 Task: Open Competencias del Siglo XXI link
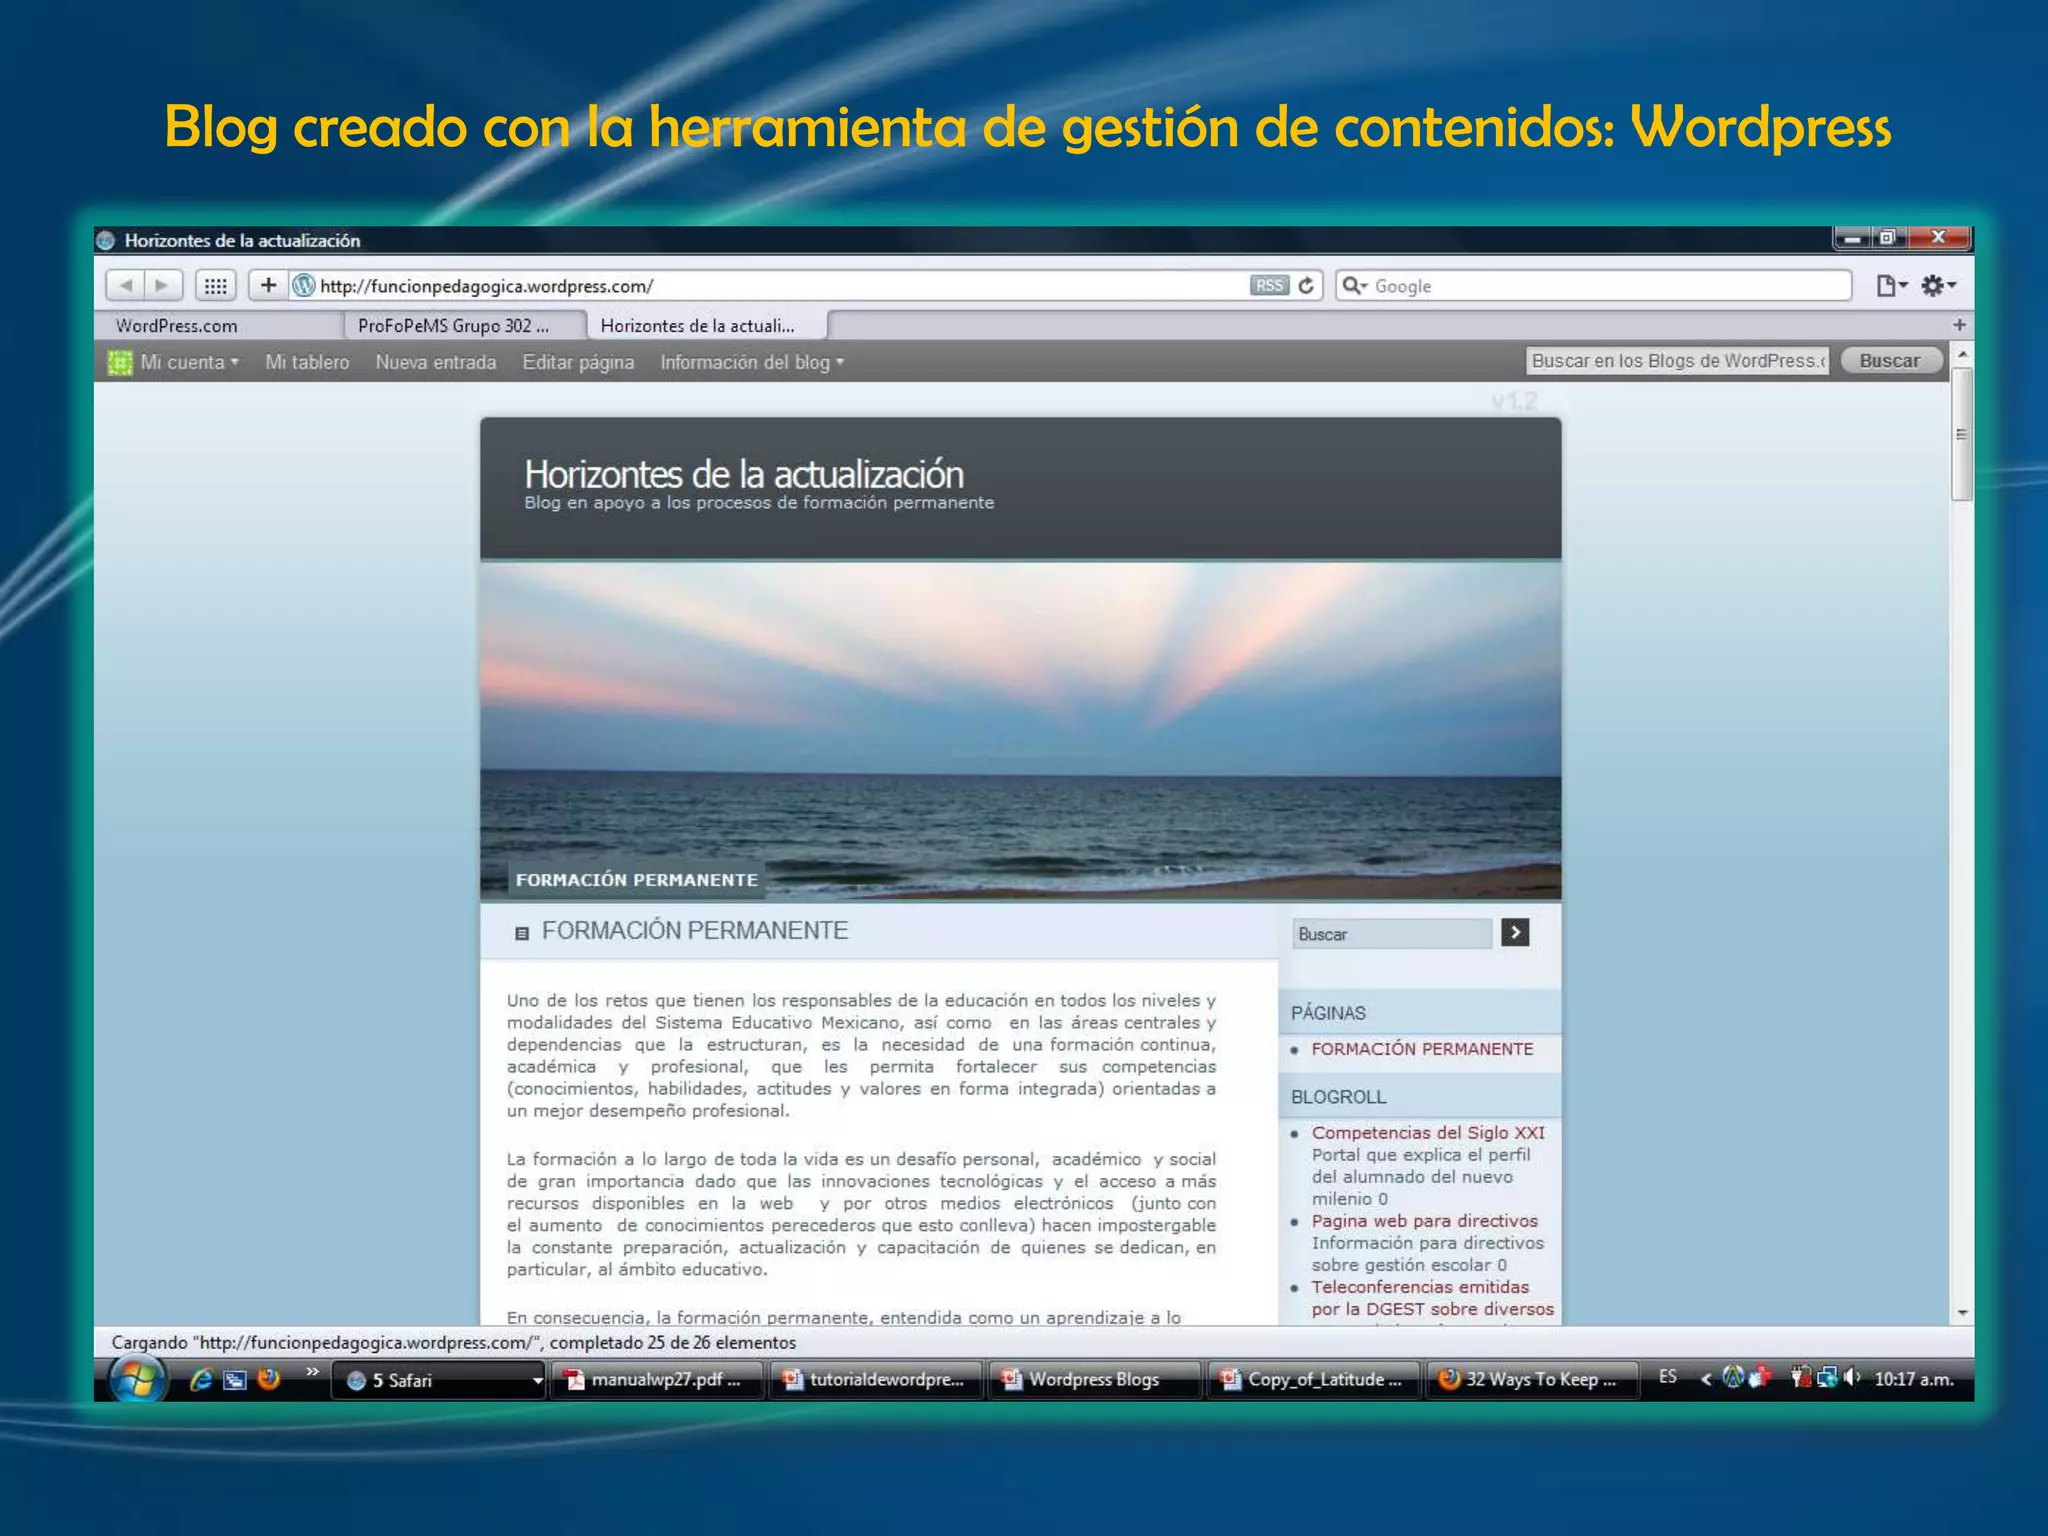(1428, 1133)
